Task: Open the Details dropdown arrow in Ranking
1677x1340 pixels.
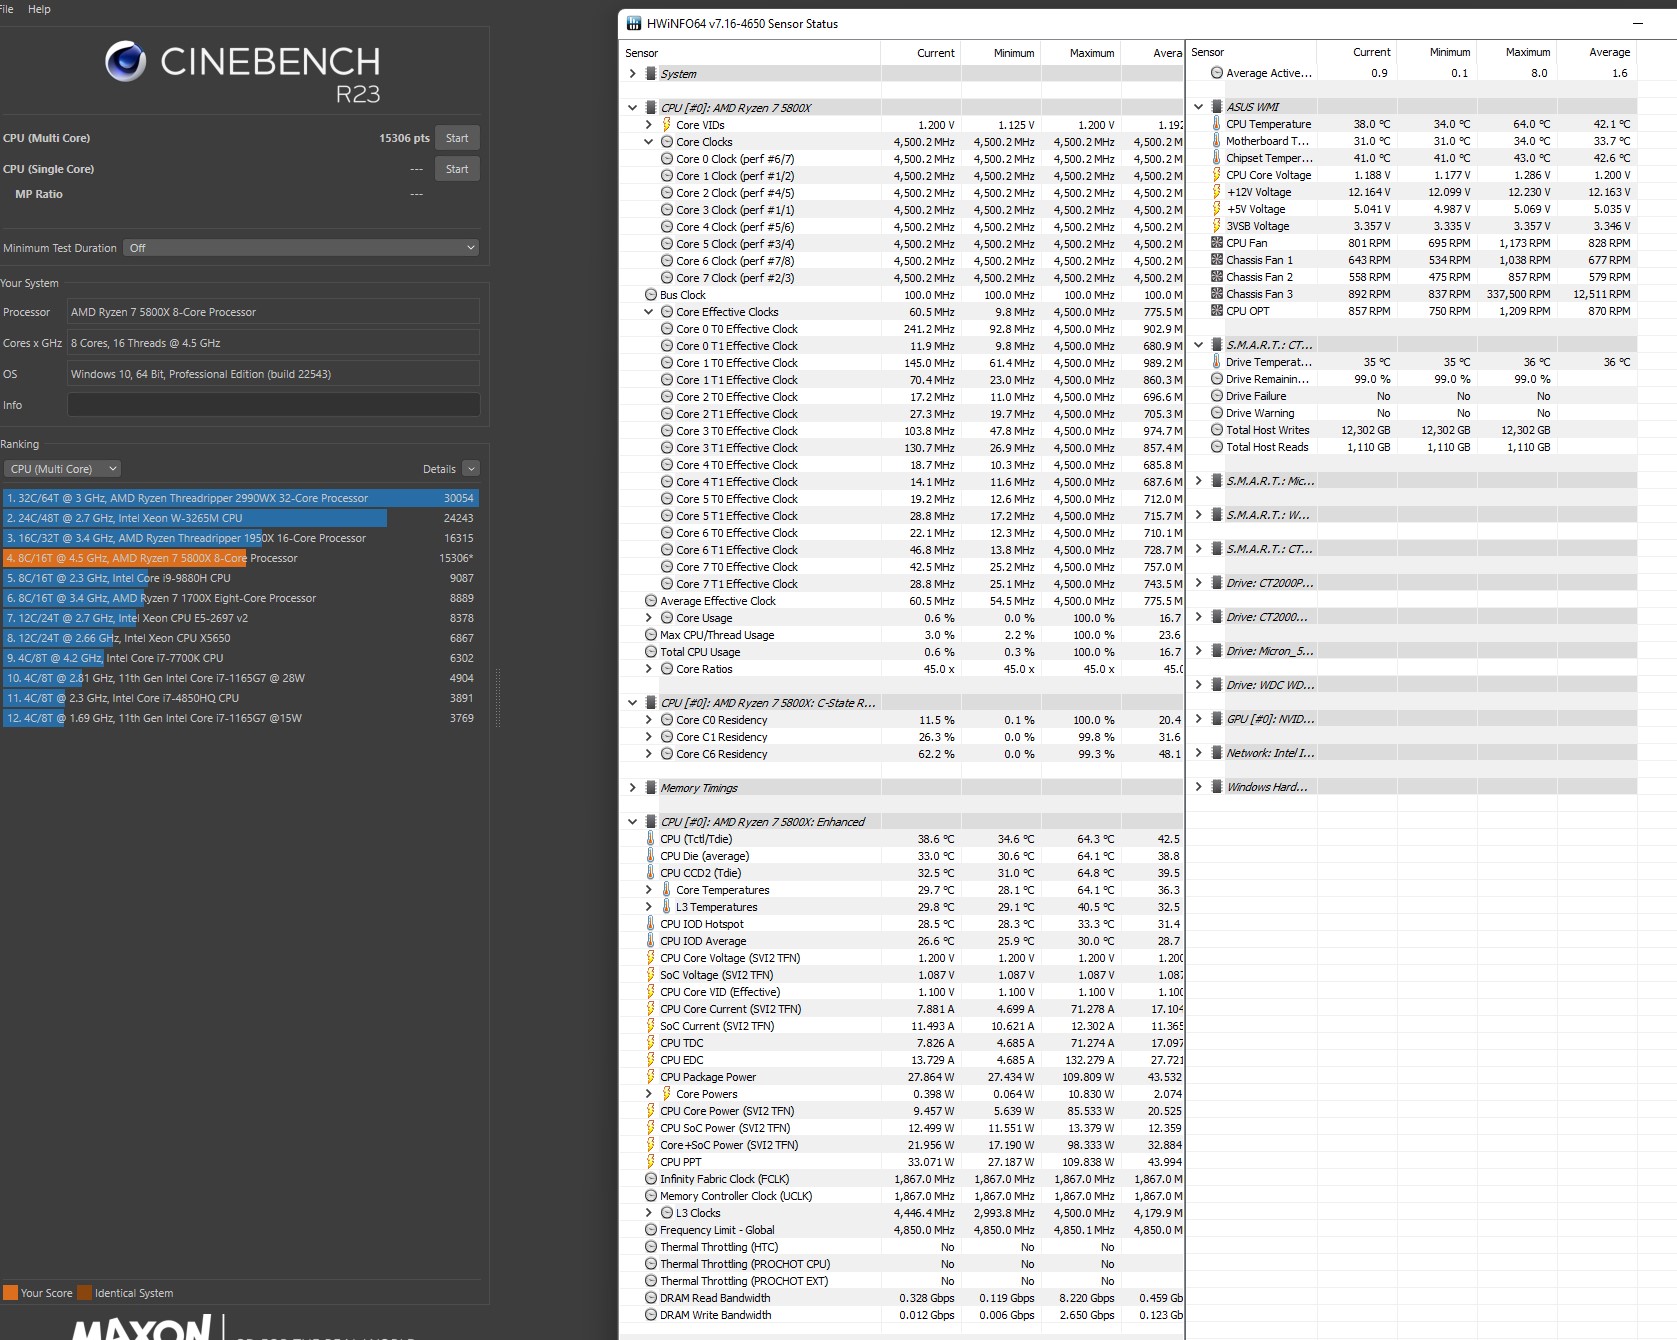Action: click(471, 469)
